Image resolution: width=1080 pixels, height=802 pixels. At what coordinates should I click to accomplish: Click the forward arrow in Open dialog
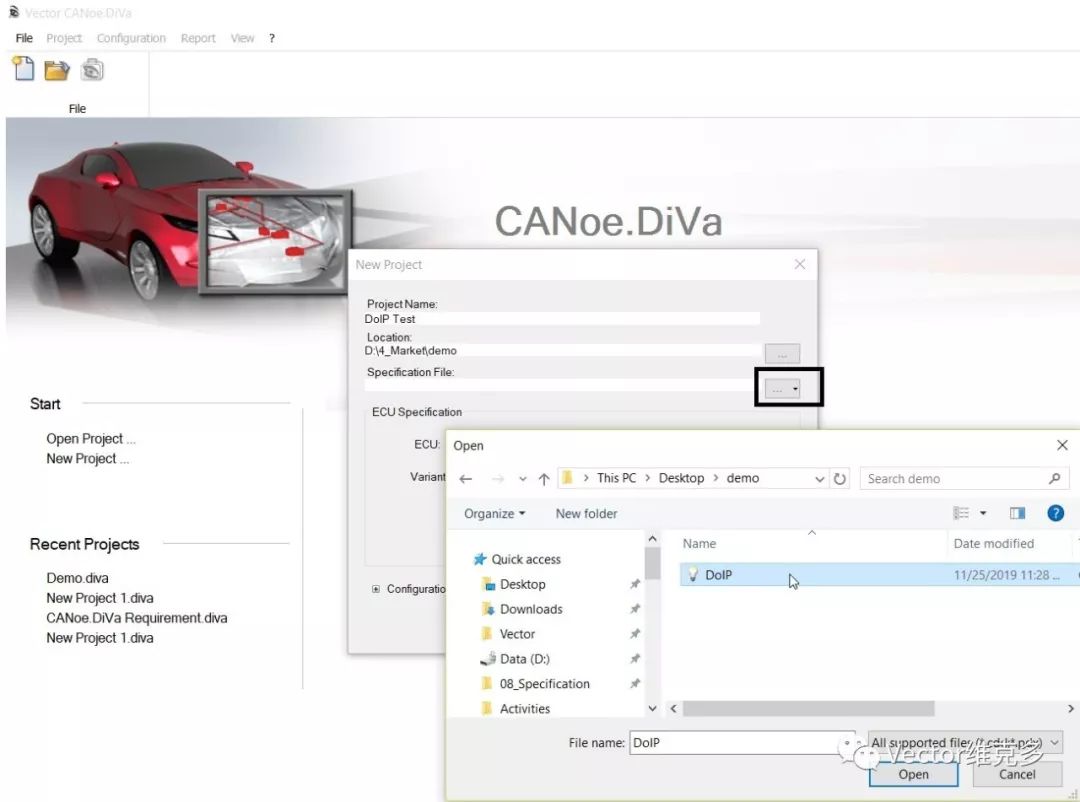(x=498, y=479)
